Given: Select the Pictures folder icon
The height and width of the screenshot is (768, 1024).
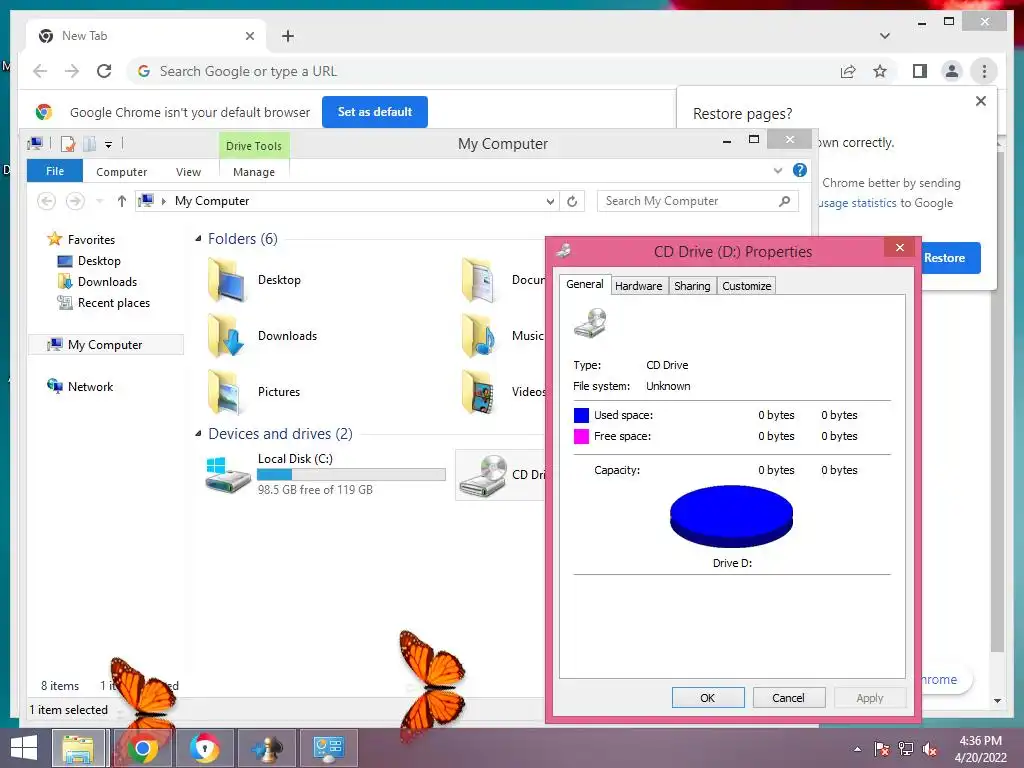Looking at the screenshot, I should click(x=227, y=392).
